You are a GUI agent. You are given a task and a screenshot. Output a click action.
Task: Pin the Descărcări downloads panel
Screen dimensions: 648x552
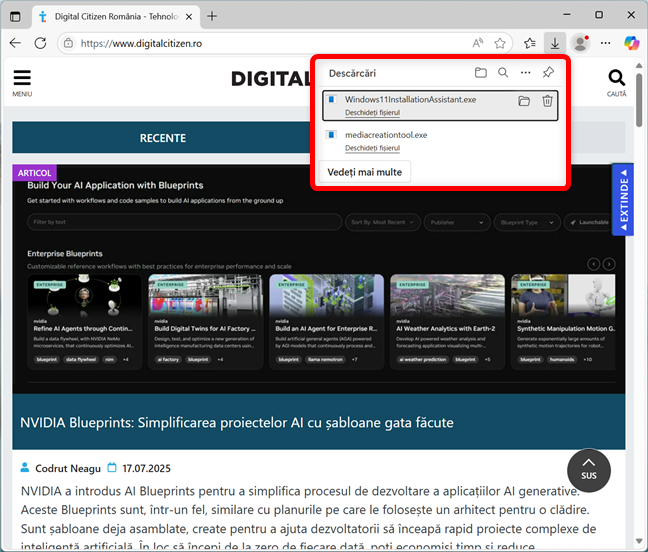[548, 73]
